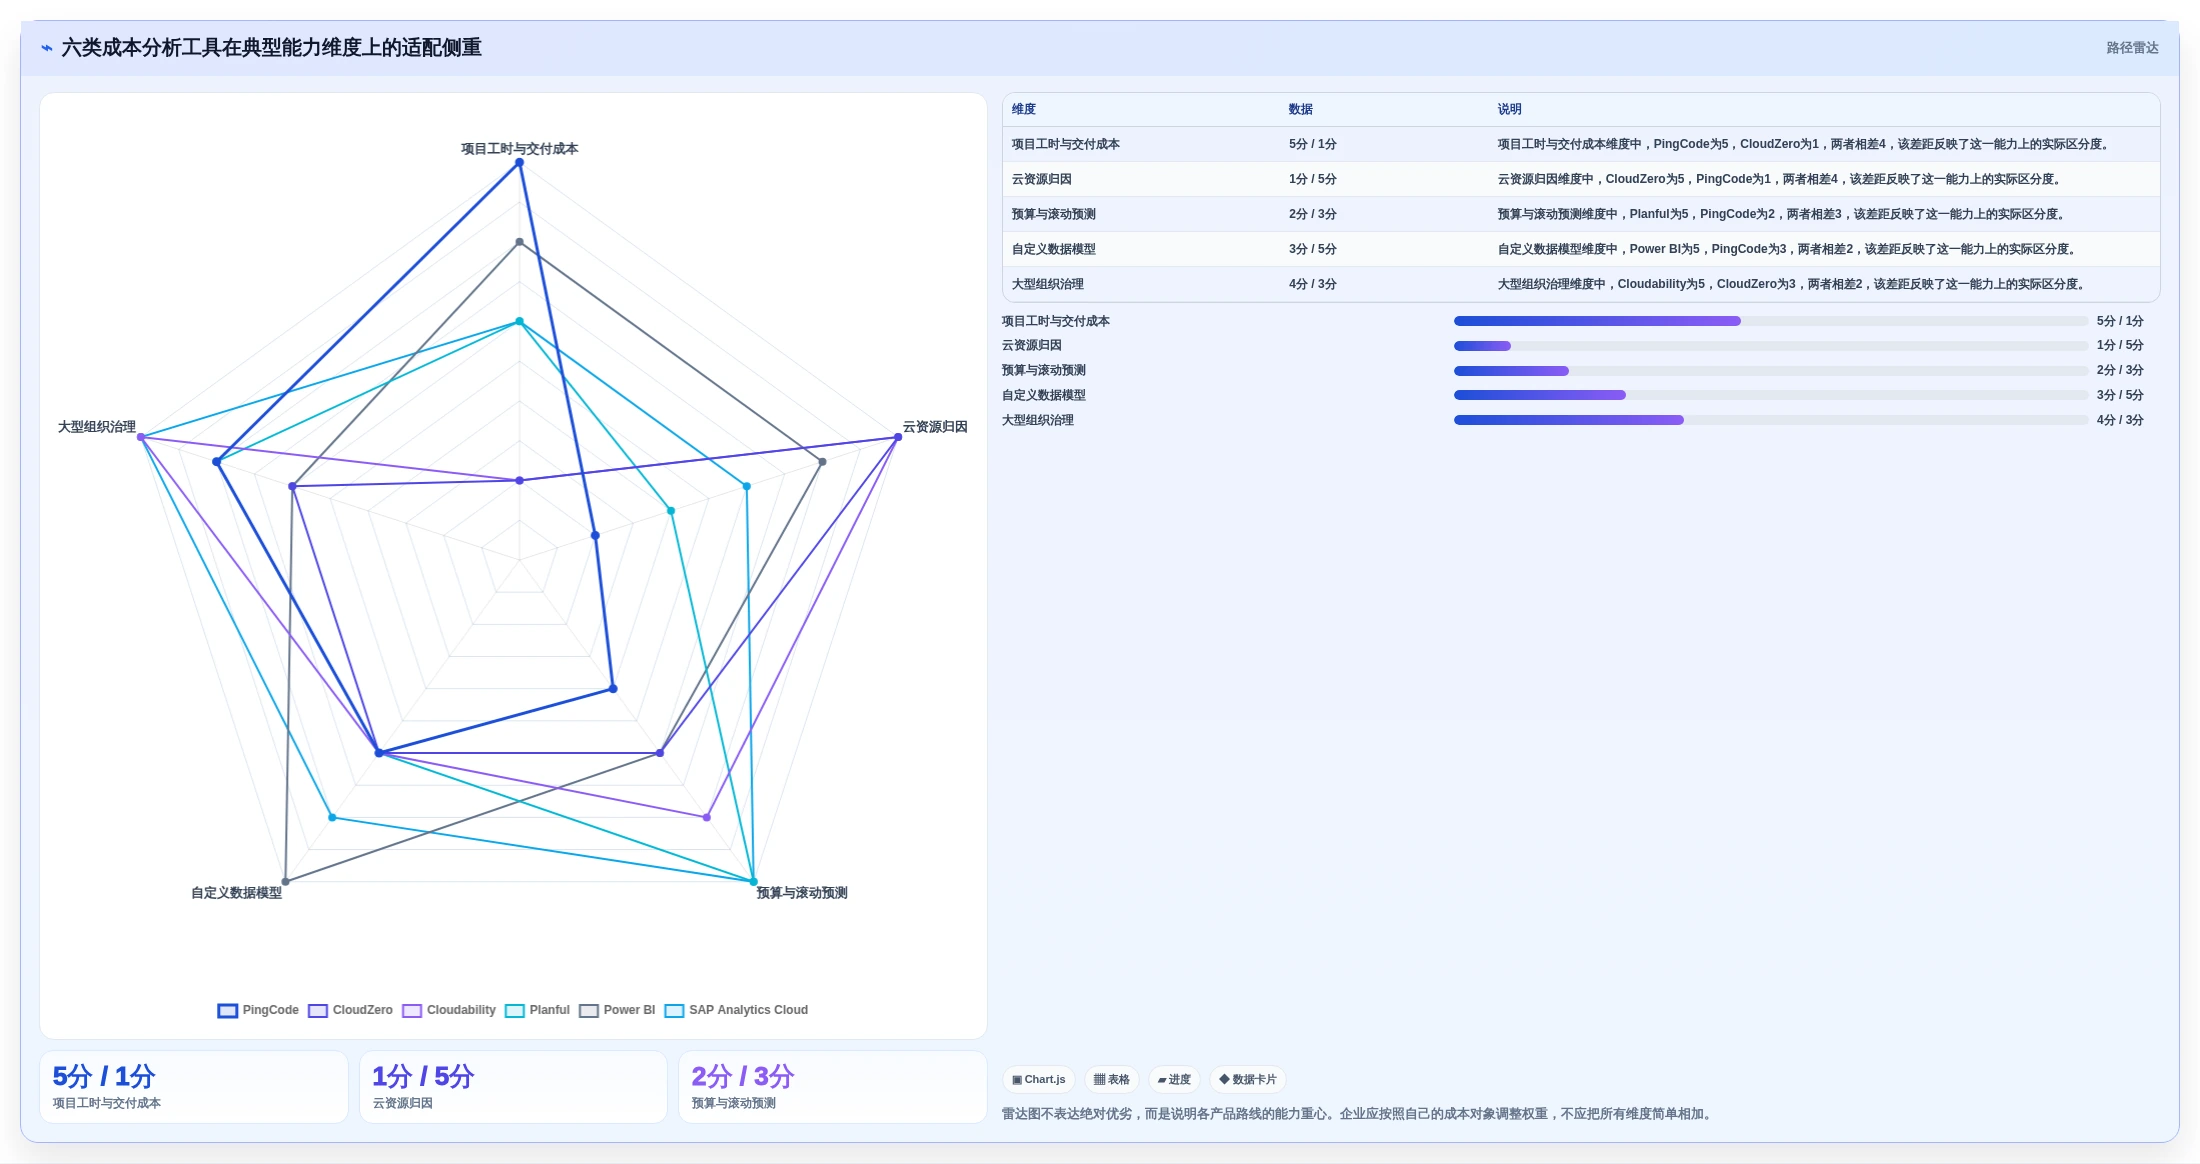
Task: Click the 数据 column header
Action: (1301, 109)
